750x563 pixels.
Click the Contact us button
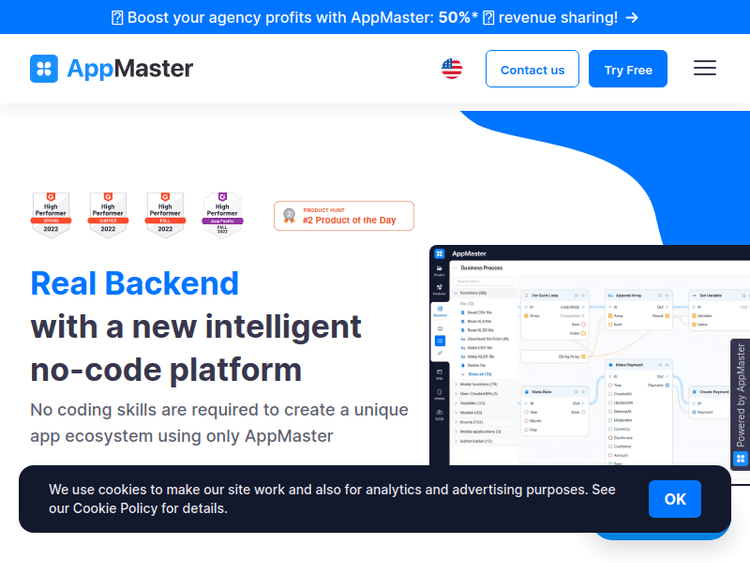(532, 69)
